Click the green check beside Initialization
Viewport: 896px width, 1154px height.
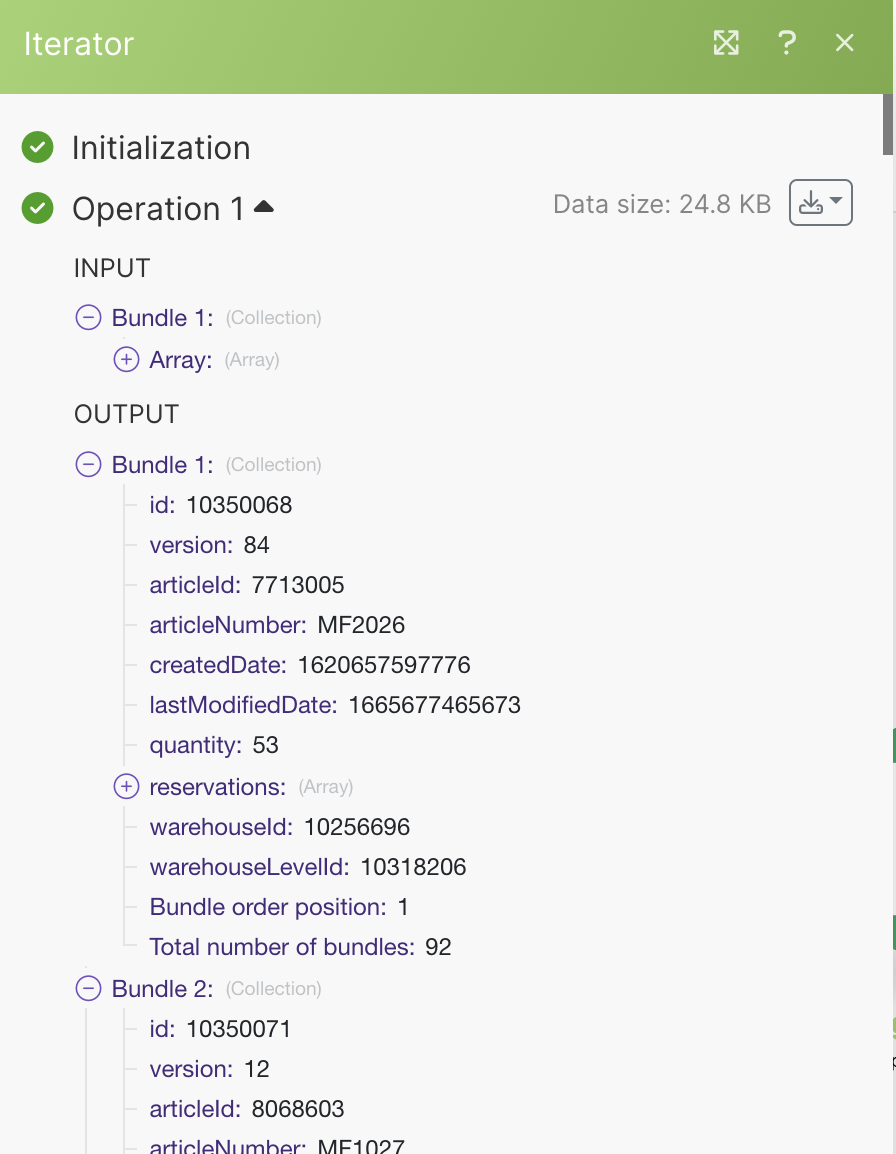point(38,147)
